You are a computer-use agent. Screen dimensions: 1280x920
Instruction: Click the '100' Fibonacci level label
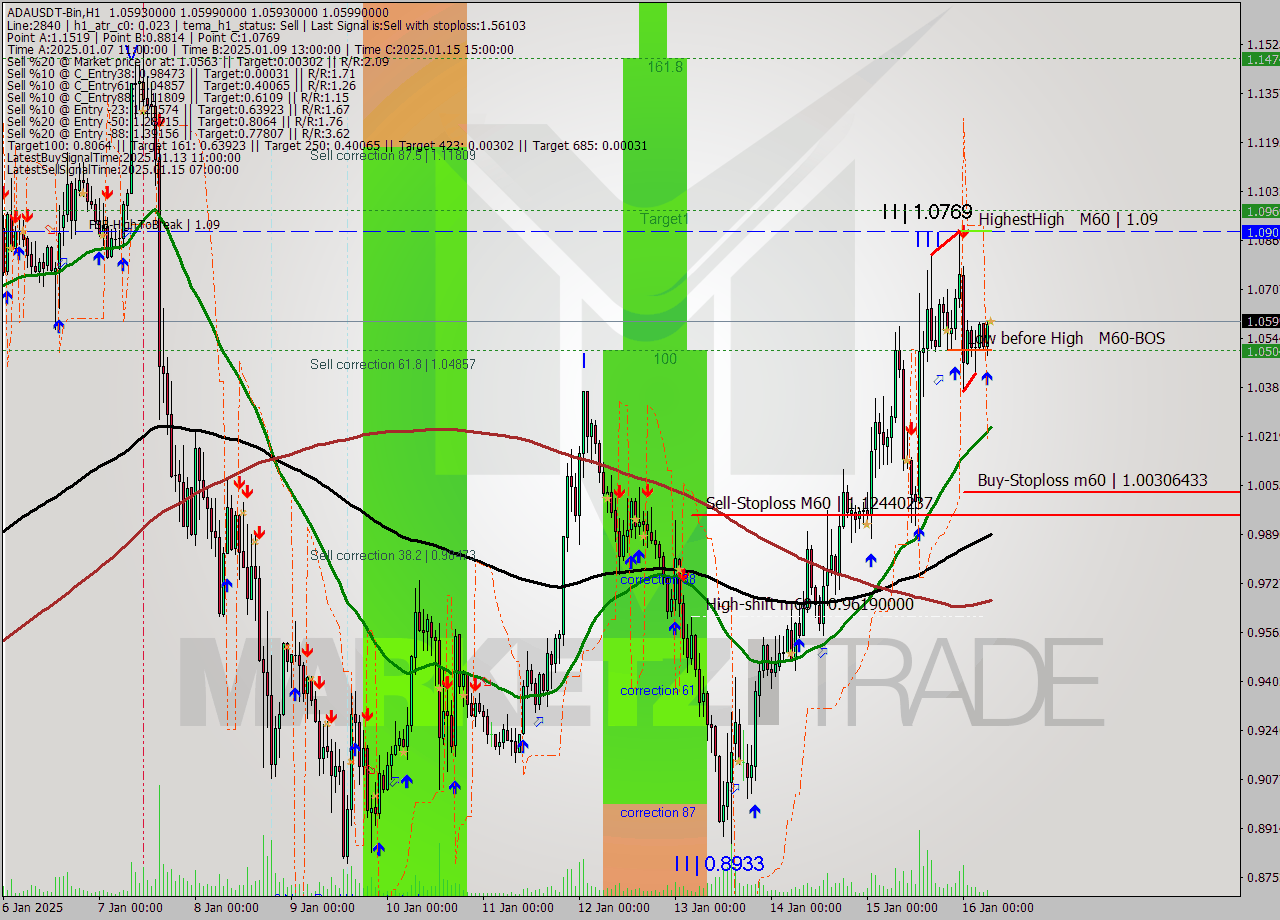(665, 358)
